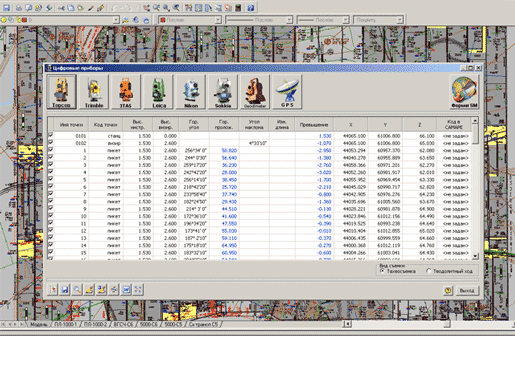This screenshot has height=386, width=515.
Task: Click the last icon in dialog bottom toolbar
Action: (x=138, y=290)
